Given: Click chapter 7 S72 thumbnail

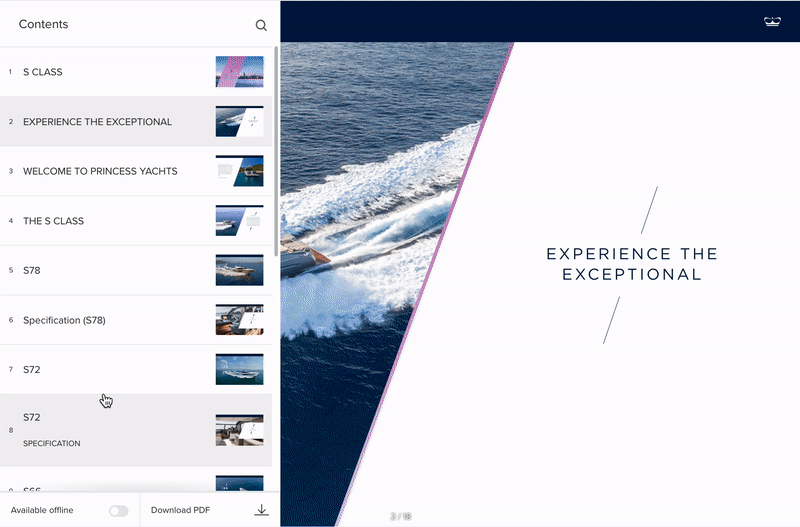Looking at the screenshot, I should (x=239, y=369).
